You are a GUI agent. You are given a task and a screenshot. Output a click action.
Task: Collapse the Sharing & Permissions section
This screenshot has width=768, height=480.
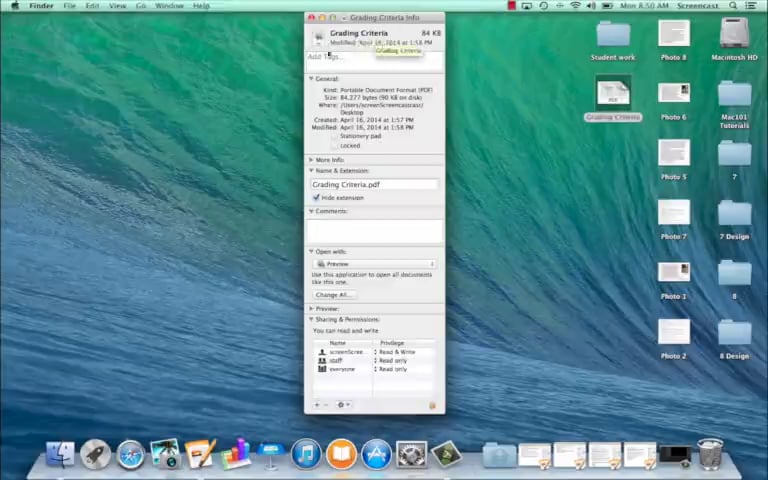[x=311, y=319]
